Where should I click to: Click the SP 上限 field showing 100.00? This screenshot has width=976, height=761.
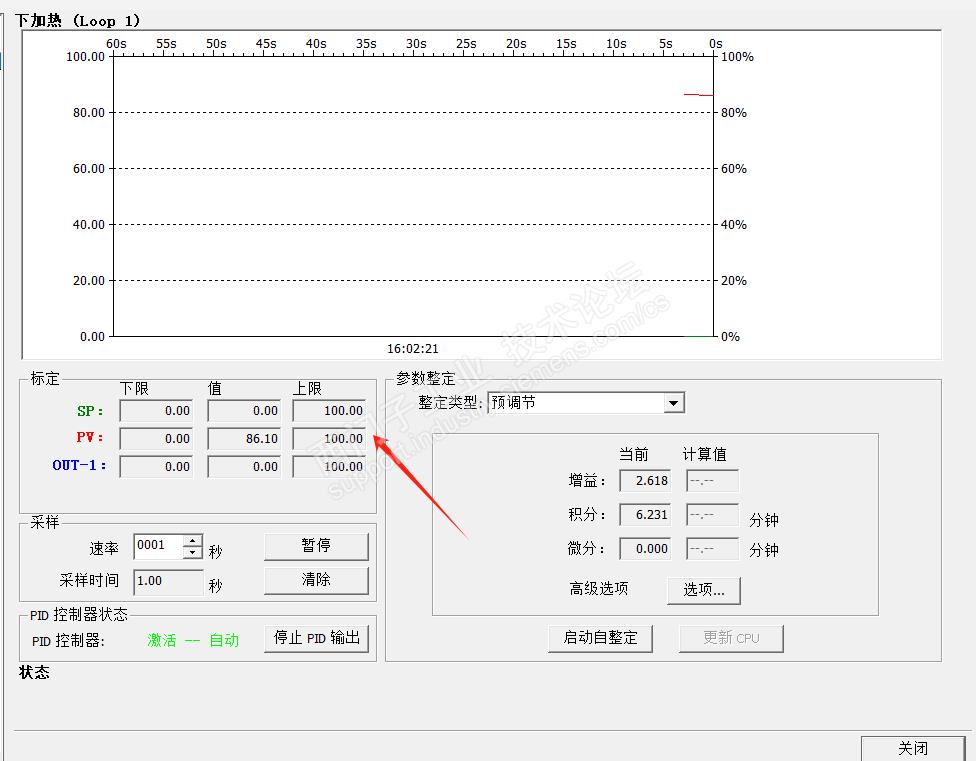tap(329, 411)
